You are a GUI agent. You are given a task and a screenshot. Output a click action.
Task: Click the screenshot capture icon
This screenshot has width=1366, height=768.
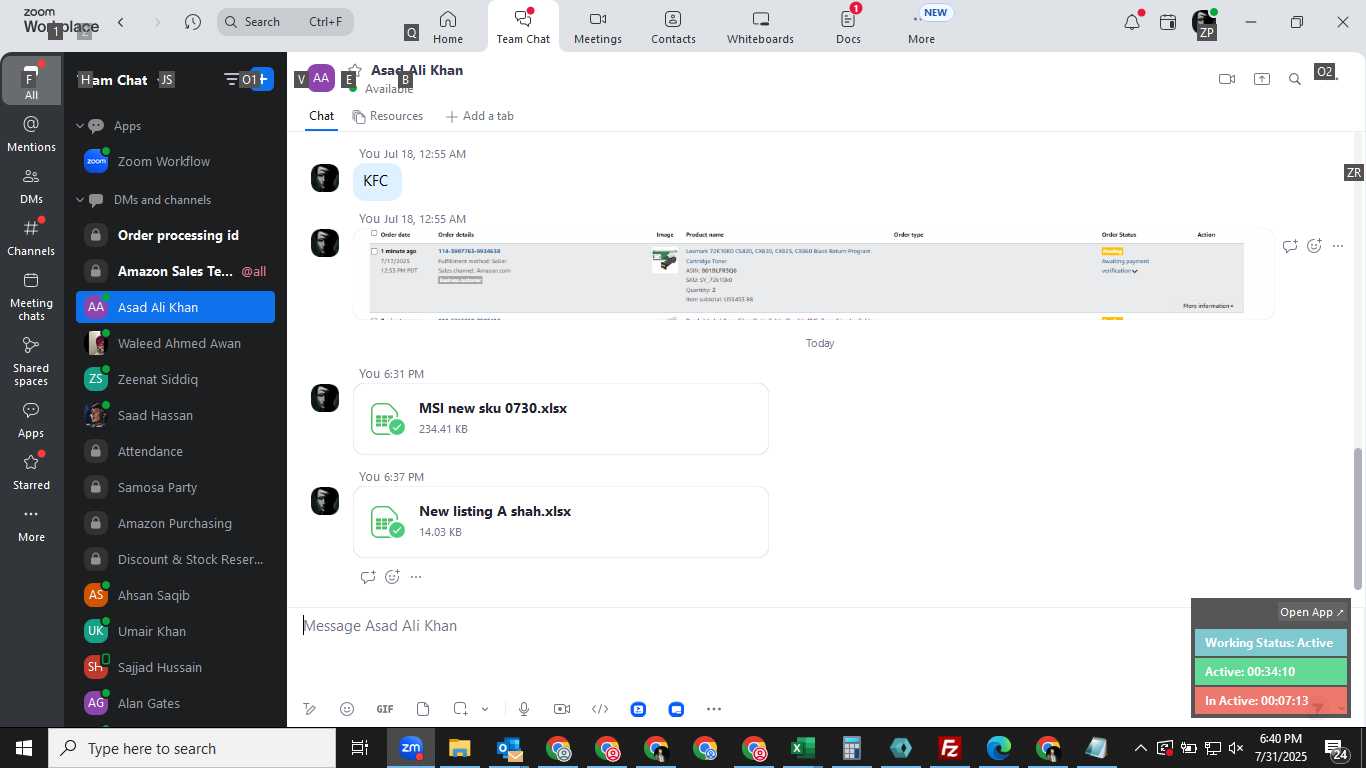[460, 709]
